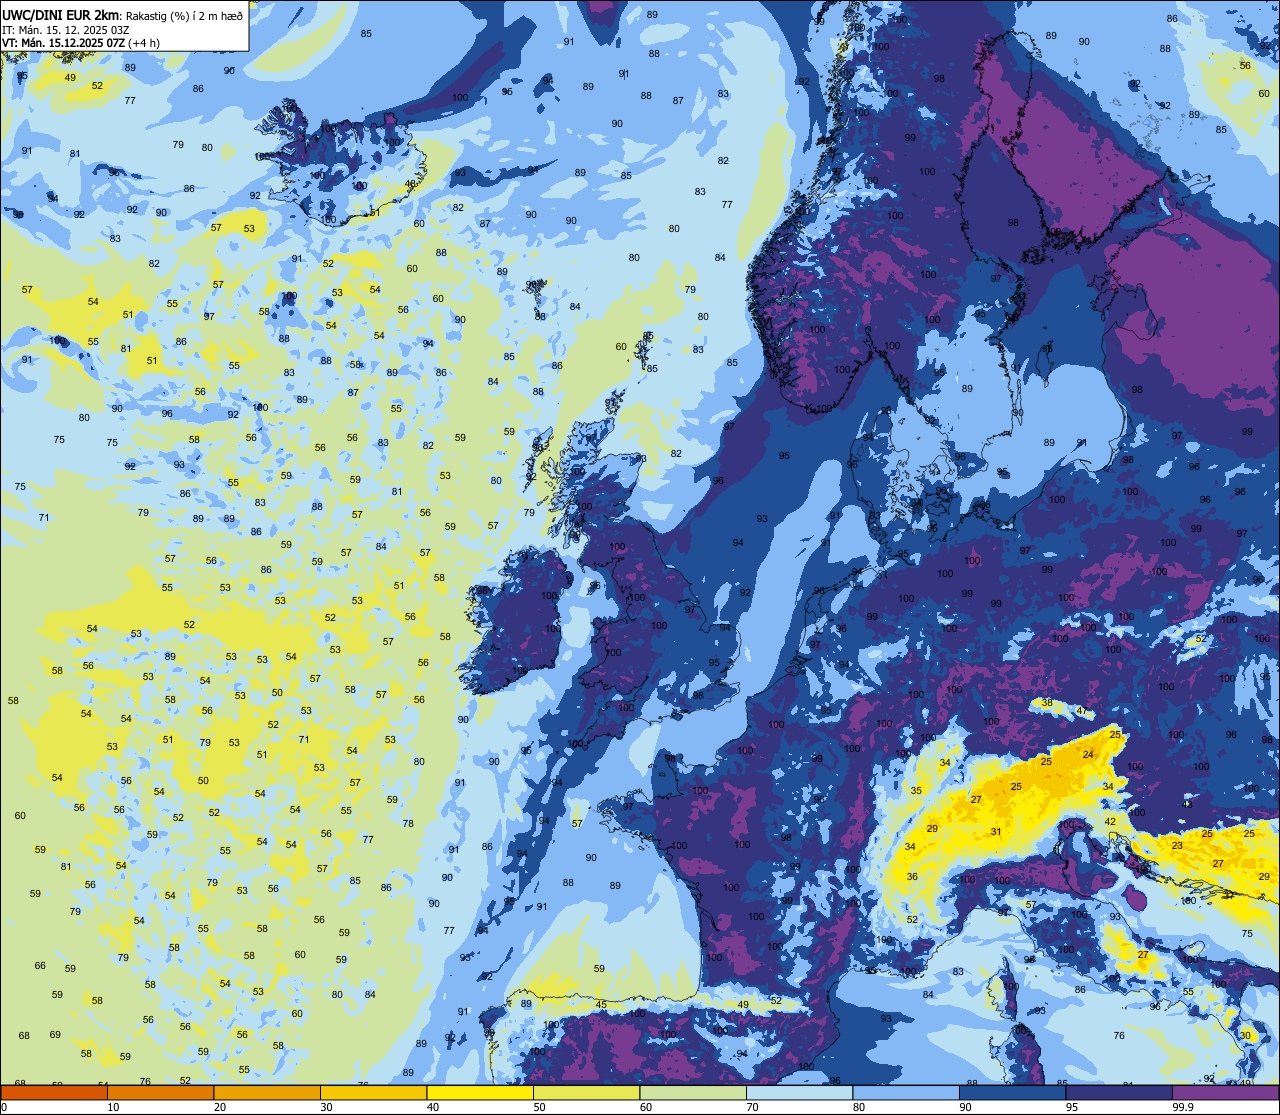1280x1115 pixels.
Task: Click the legend tick label "20"
Action: coord(220,1107)
